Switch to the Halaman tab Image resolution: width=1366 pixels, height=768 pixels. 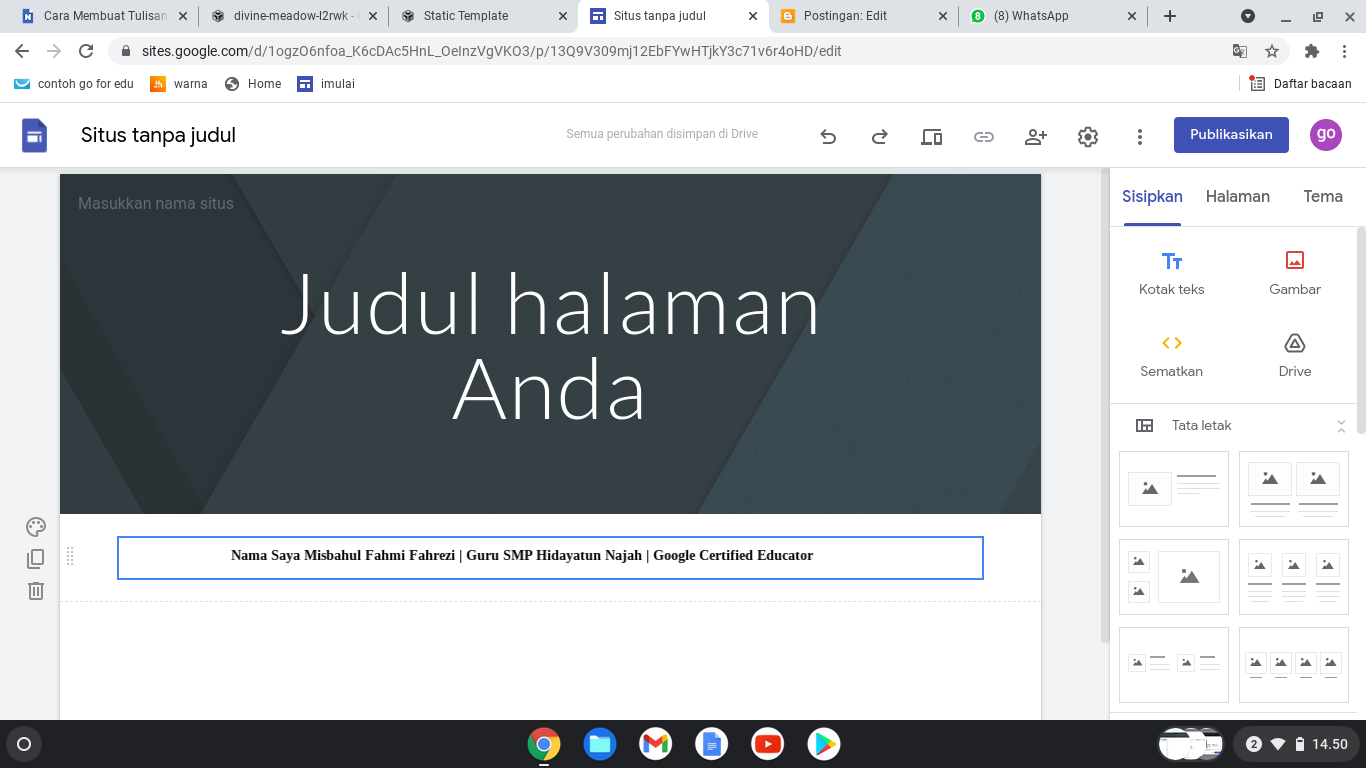1238,197
